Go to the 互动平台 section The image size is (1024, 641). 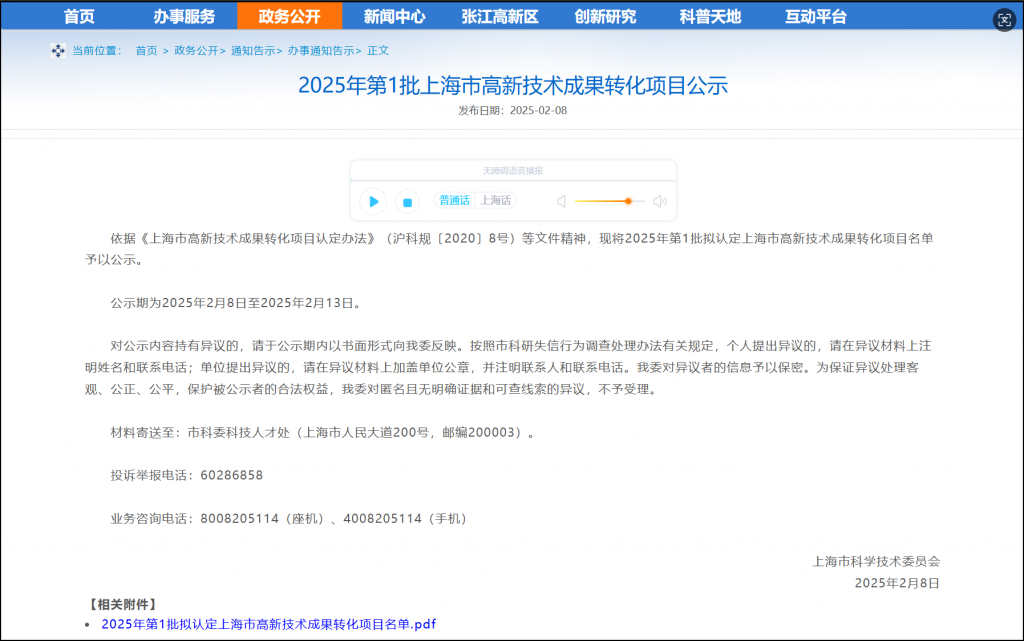click(815, 16)
